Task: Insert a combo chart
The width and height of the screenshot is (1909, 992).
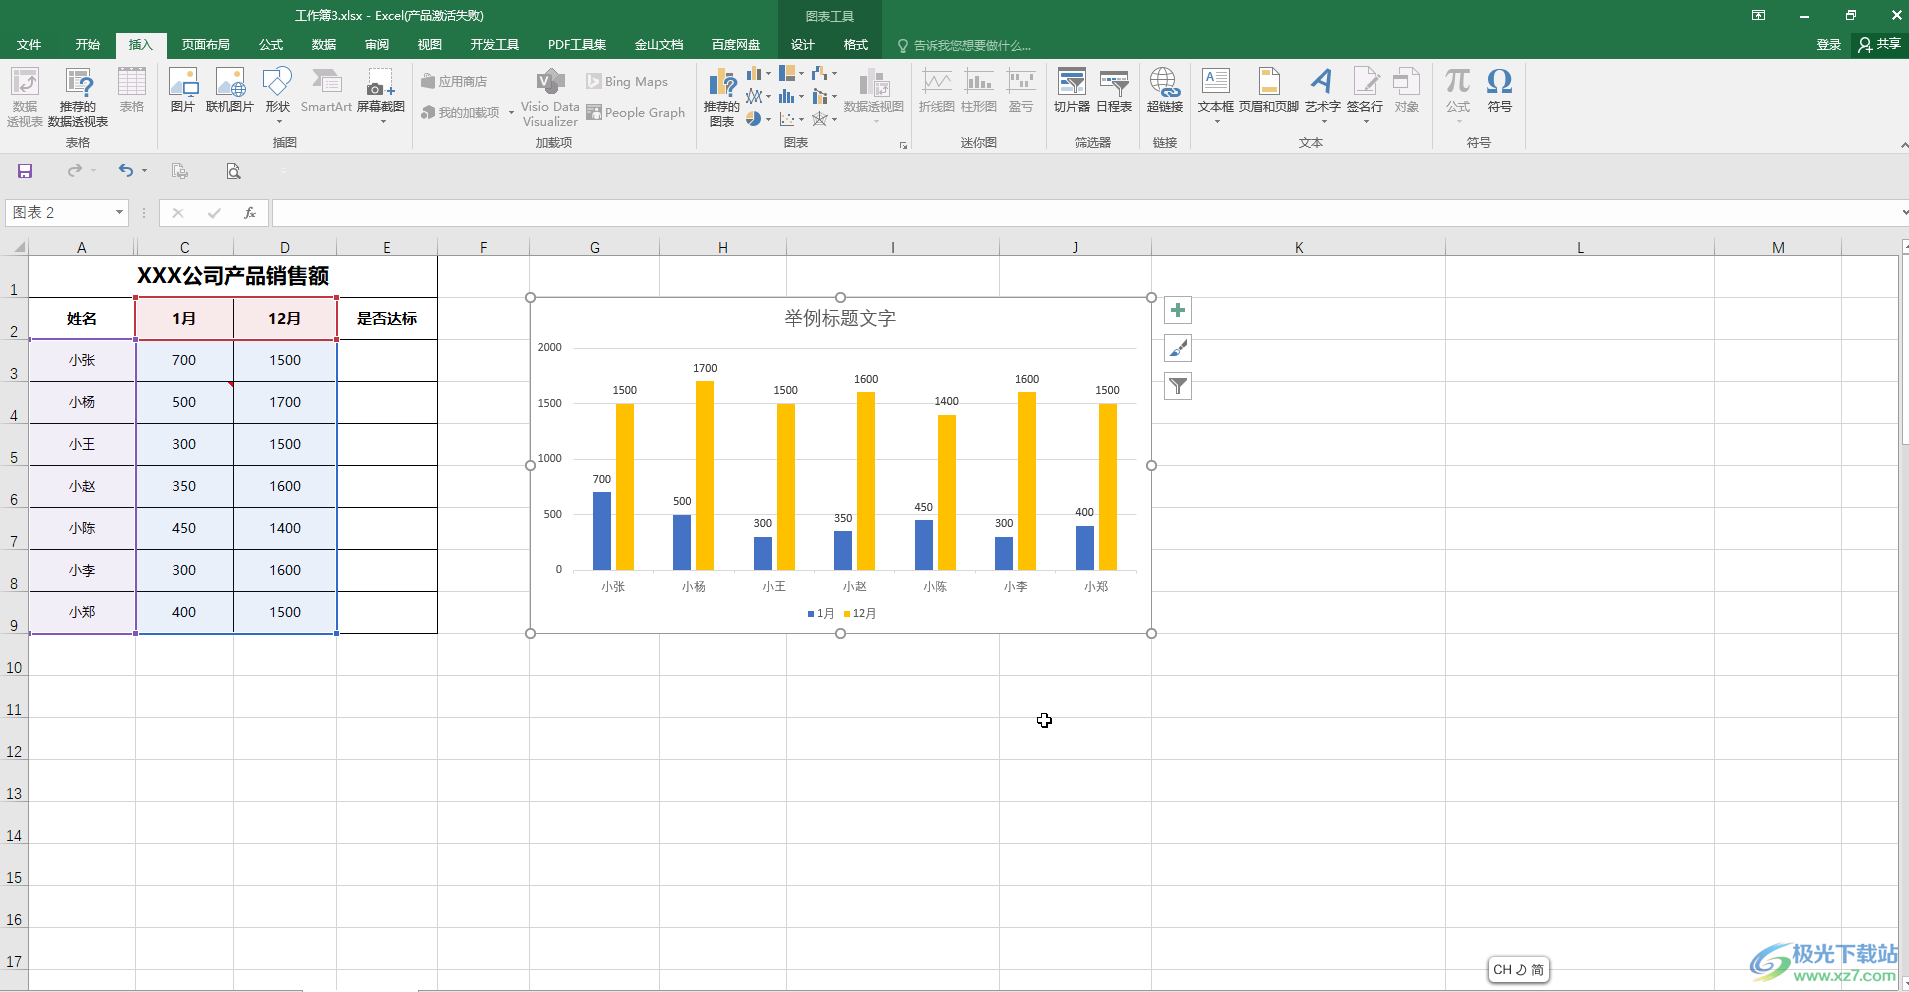Action: [824, 96]
